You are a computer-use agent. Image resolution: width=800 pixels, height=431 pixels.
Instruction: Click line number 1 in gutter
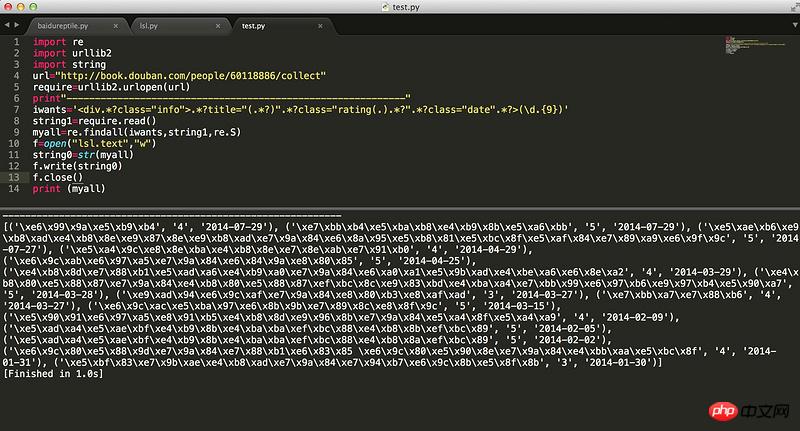(x=16, y=42)
